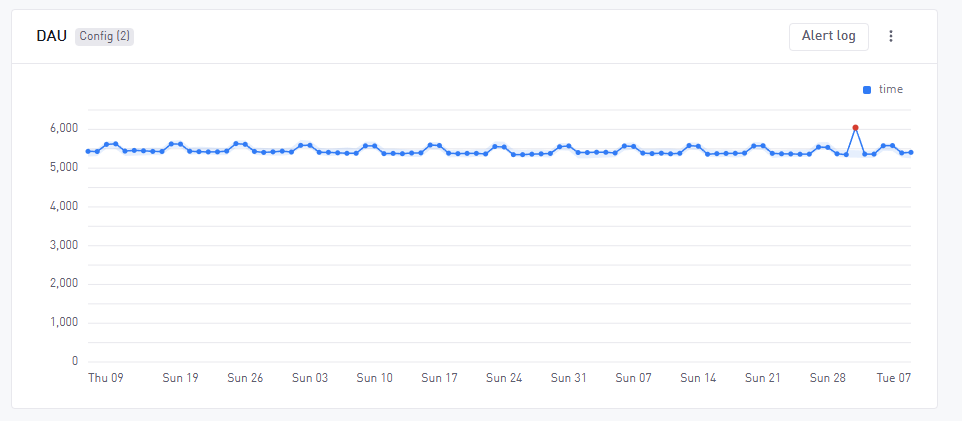
Task: Open the three-dot more options menu
Action: [891, 36]
